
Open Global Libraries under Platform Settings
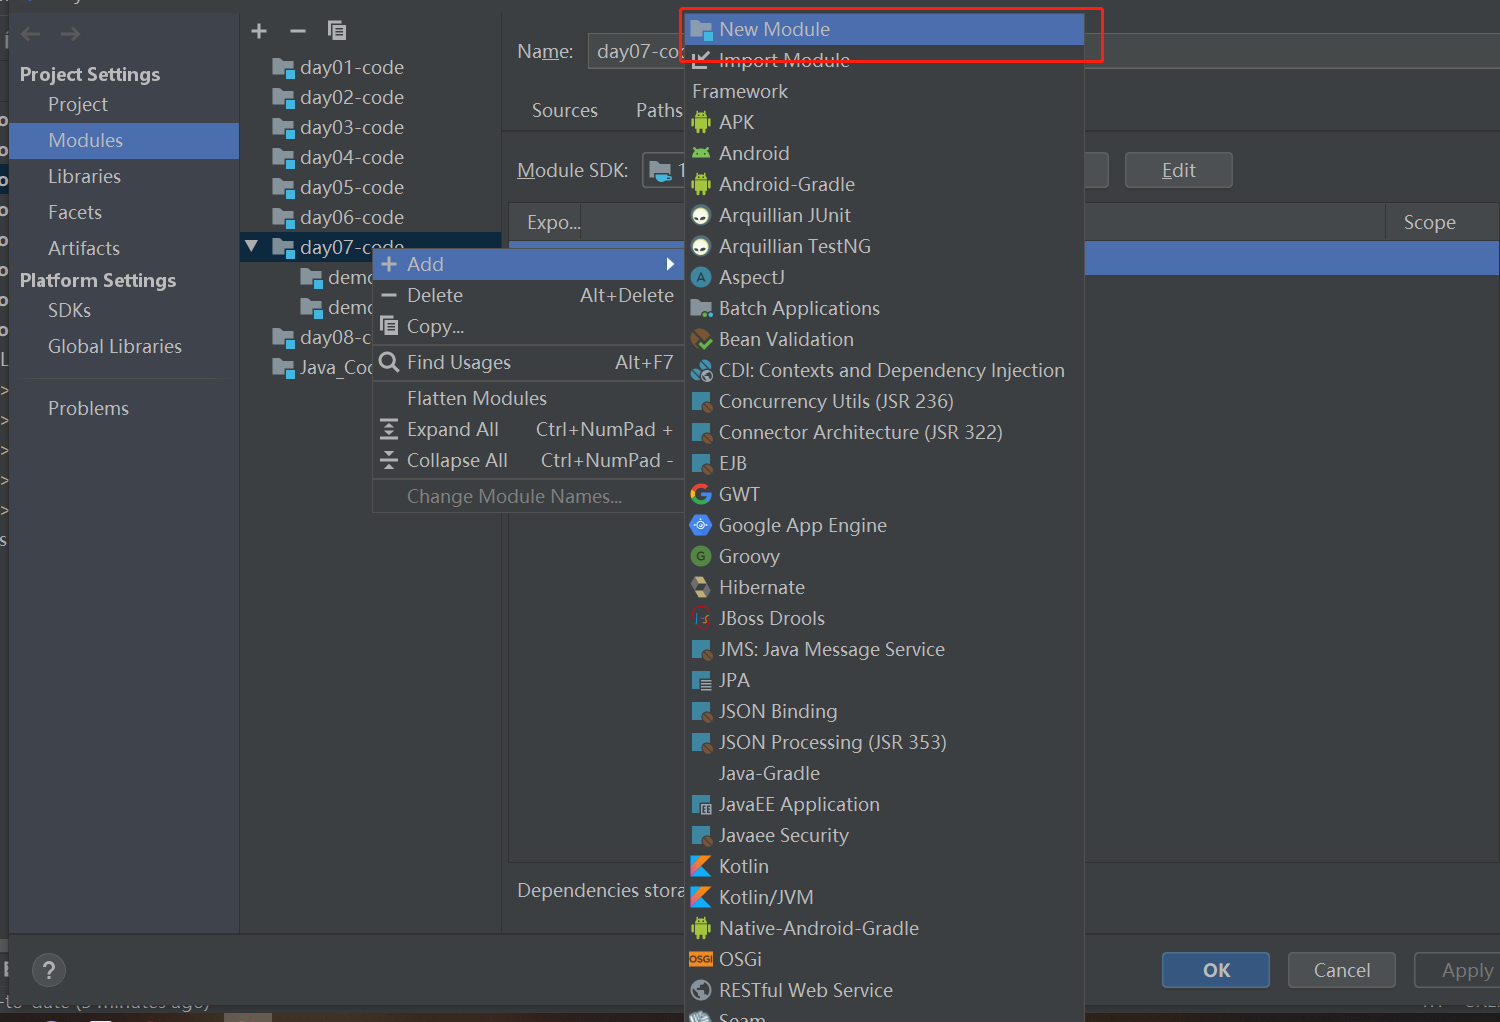coord(115,346)
